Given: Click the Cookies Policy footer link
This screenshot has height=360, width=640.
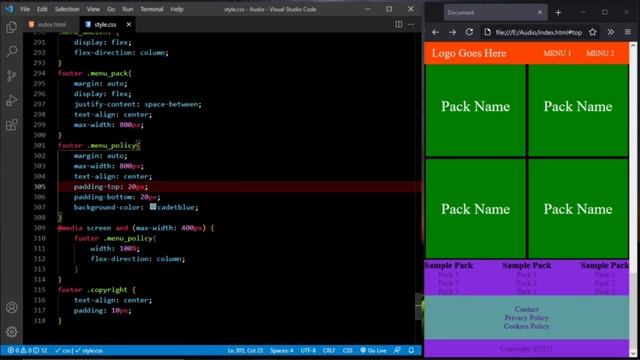Looking at the screenshot, I should (x=527, y=326).
